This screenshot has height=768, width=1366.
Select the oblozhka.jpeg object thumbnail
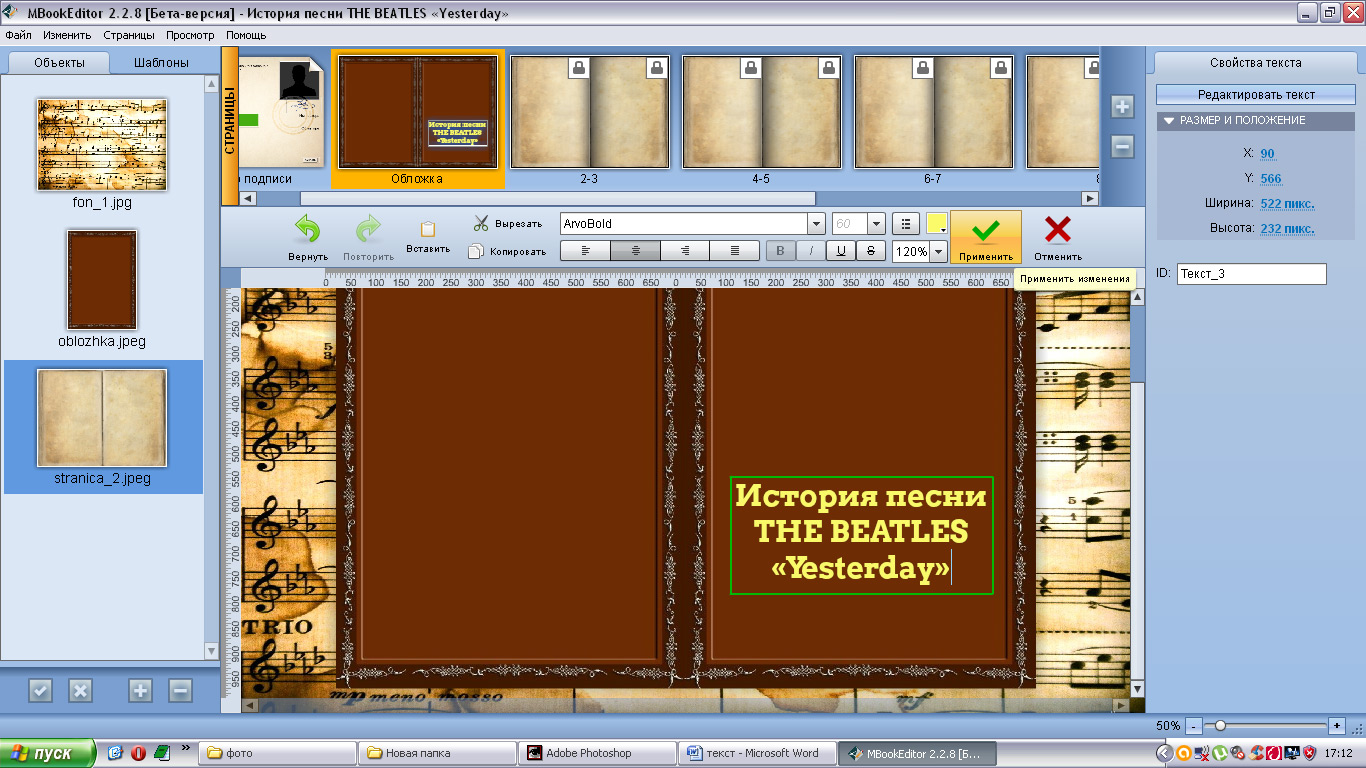click(102, 280)
